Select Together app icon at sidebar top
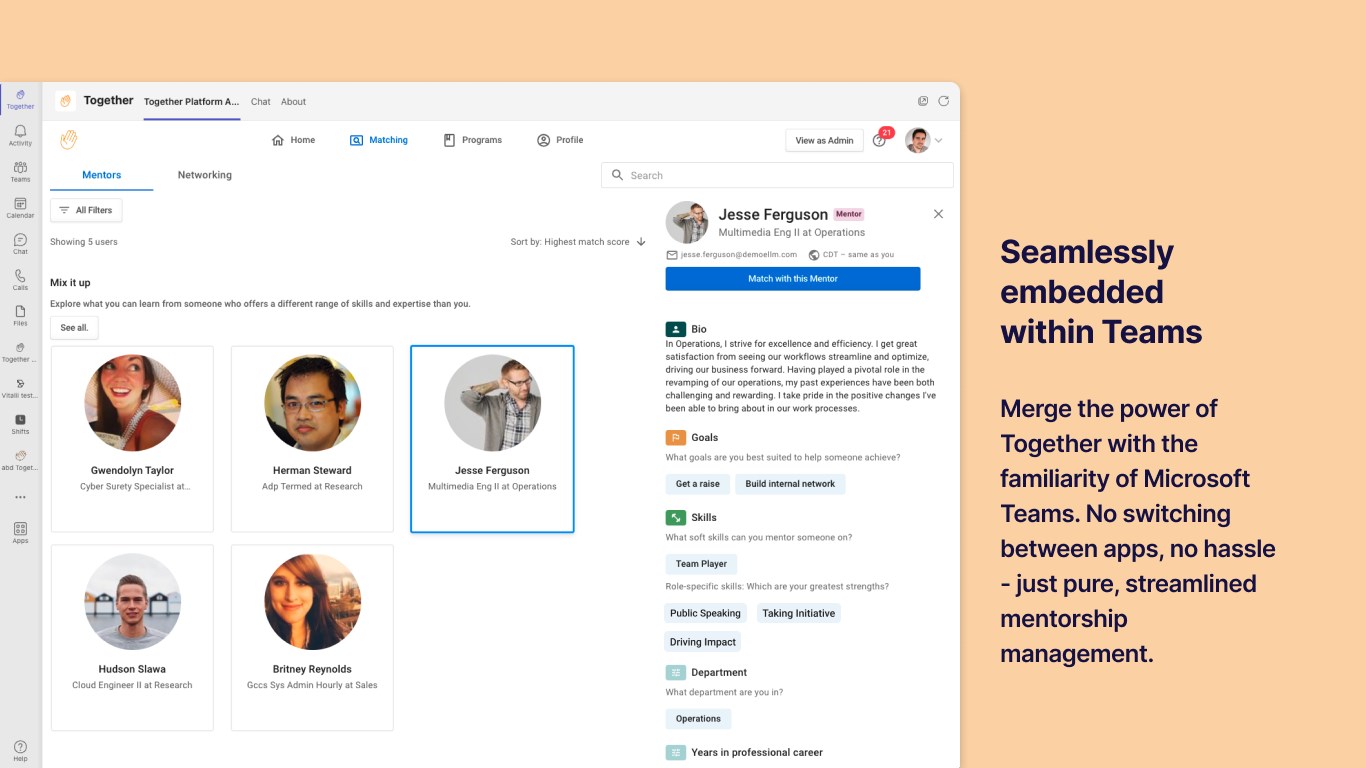Viewport: 1366px width, 768px height. 20,99
